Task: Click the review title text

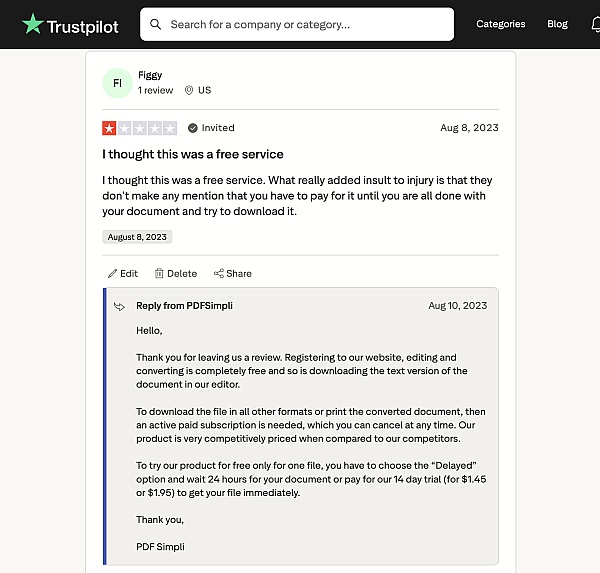Action: click(193, 154)
